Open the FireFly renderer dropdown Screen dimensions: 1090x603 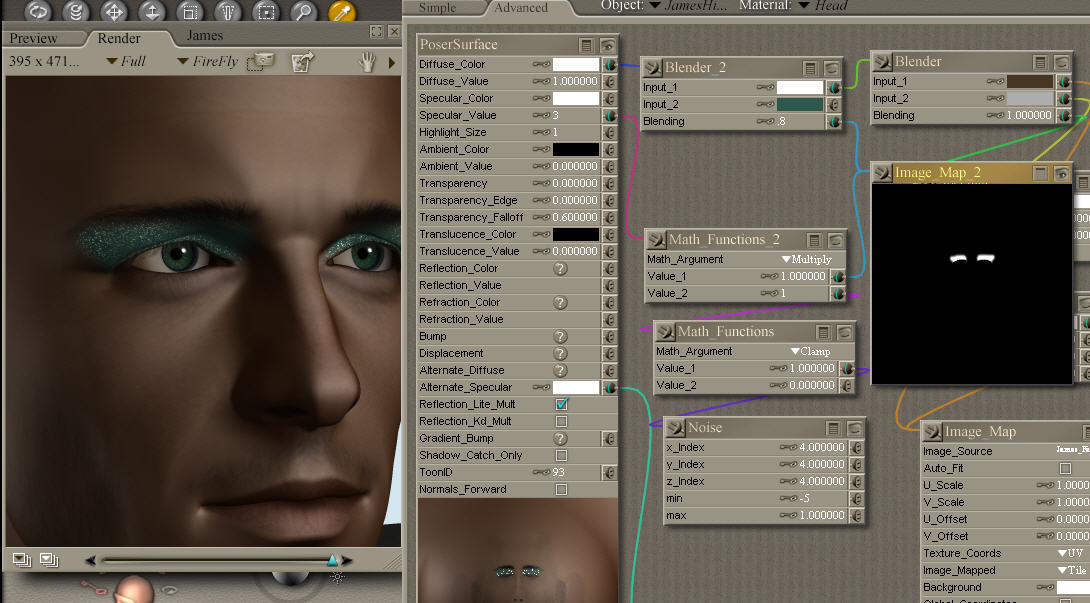click(208, 61)
